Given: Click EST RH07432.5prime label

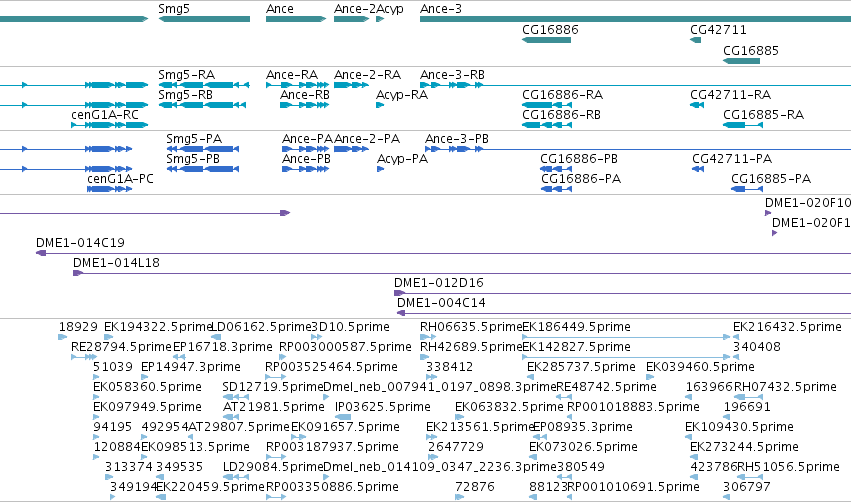Looking at the screenshot, I should click(785, 386).
